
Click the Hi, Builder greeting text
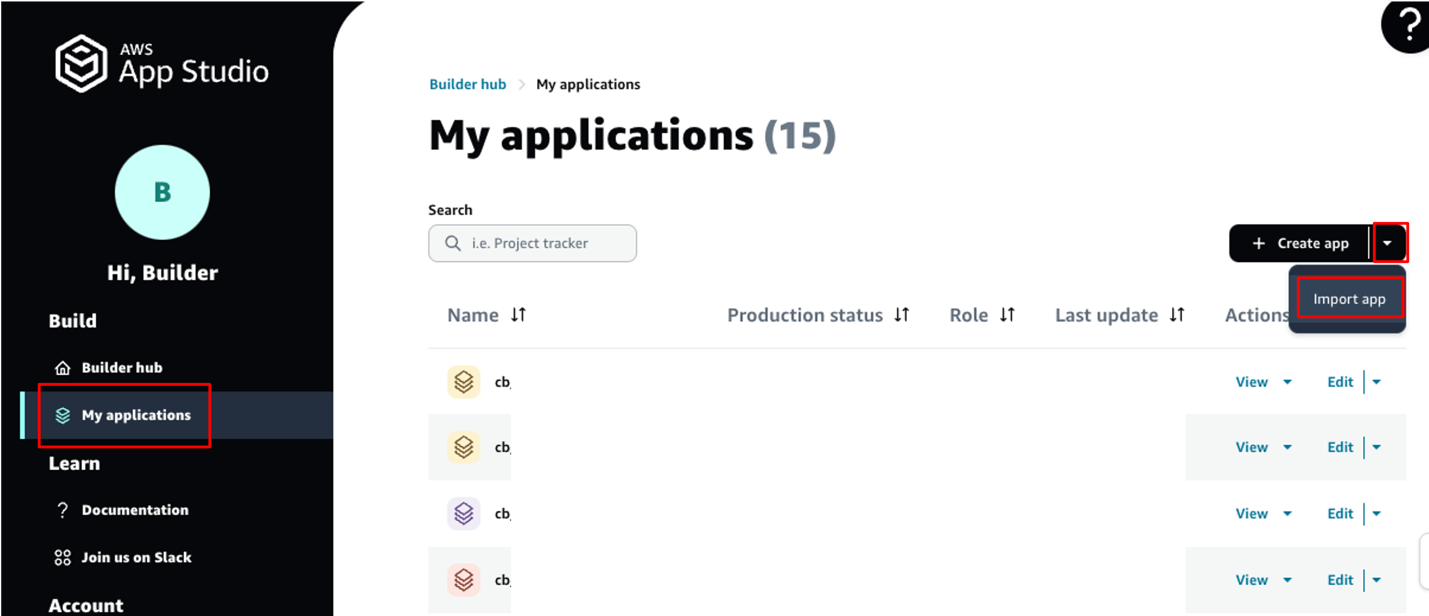[162, 273]
